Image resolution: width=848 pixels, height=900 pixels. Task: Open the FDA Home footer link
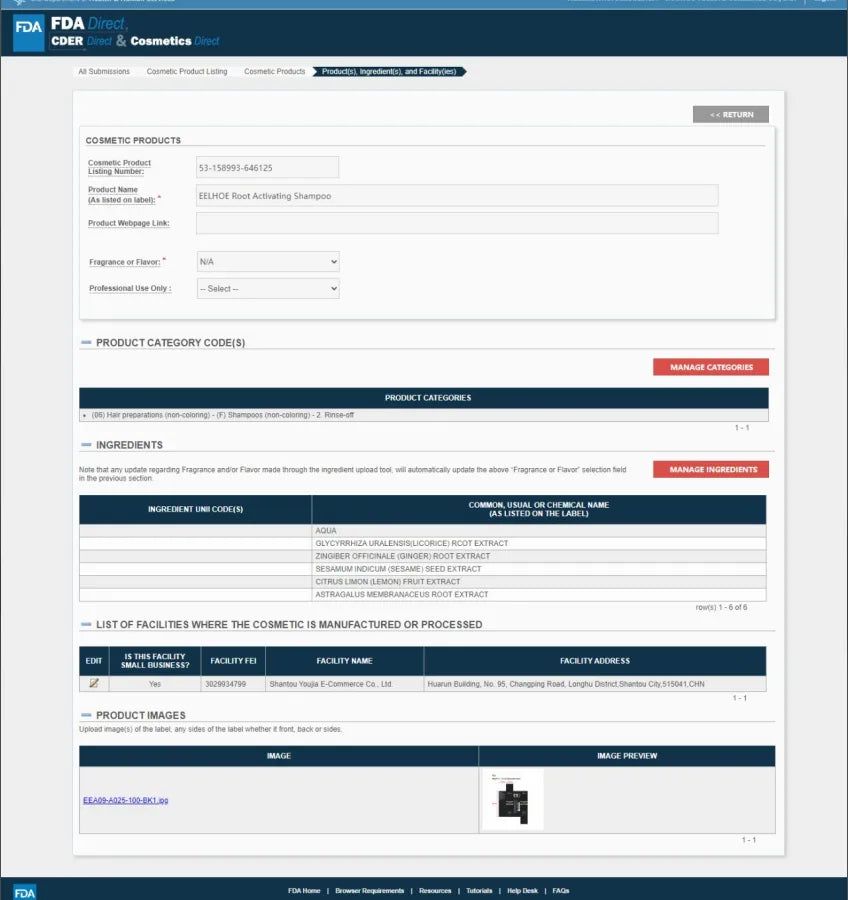click(x=304, y=891)
